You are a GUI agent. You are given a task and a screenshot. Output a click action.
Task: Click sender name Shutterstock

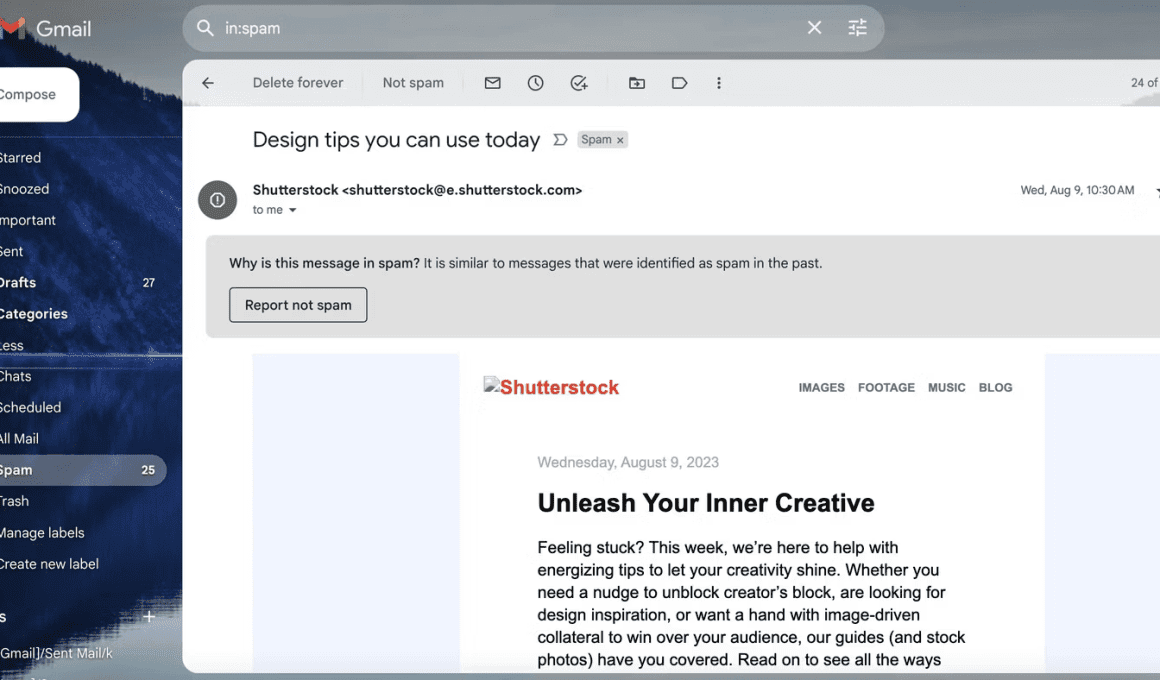point(295,190)
